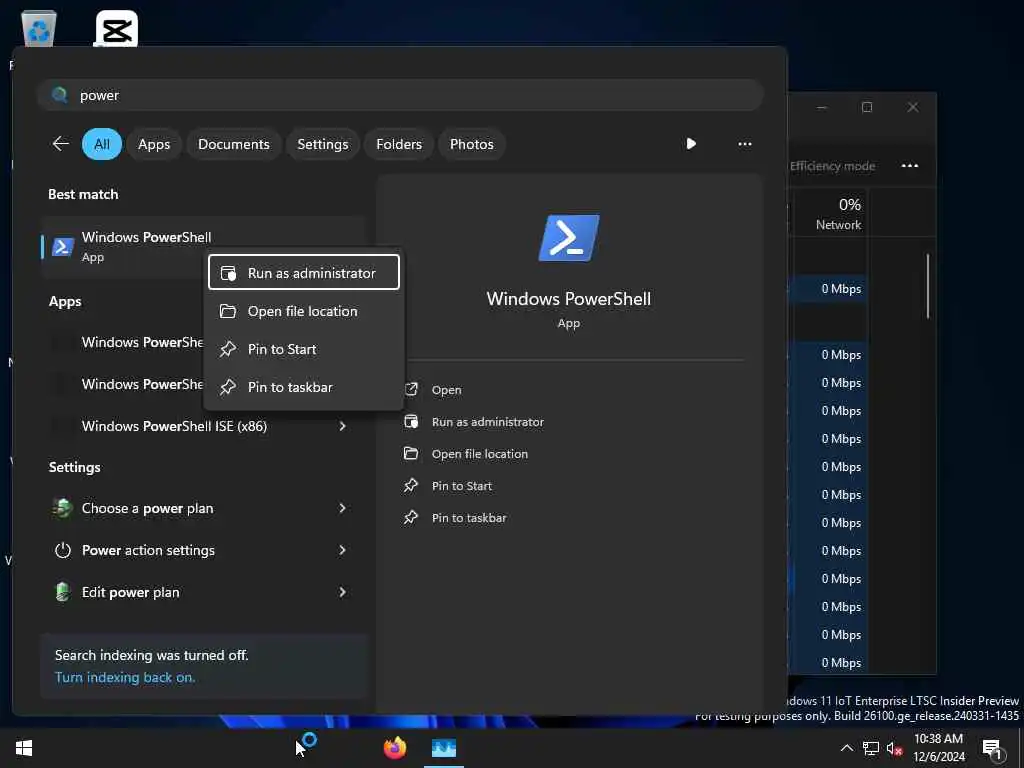The height and width of the screenshot is (768, 1024).
Task: Click PowerShell icon in best match
Action: point(63,247)
